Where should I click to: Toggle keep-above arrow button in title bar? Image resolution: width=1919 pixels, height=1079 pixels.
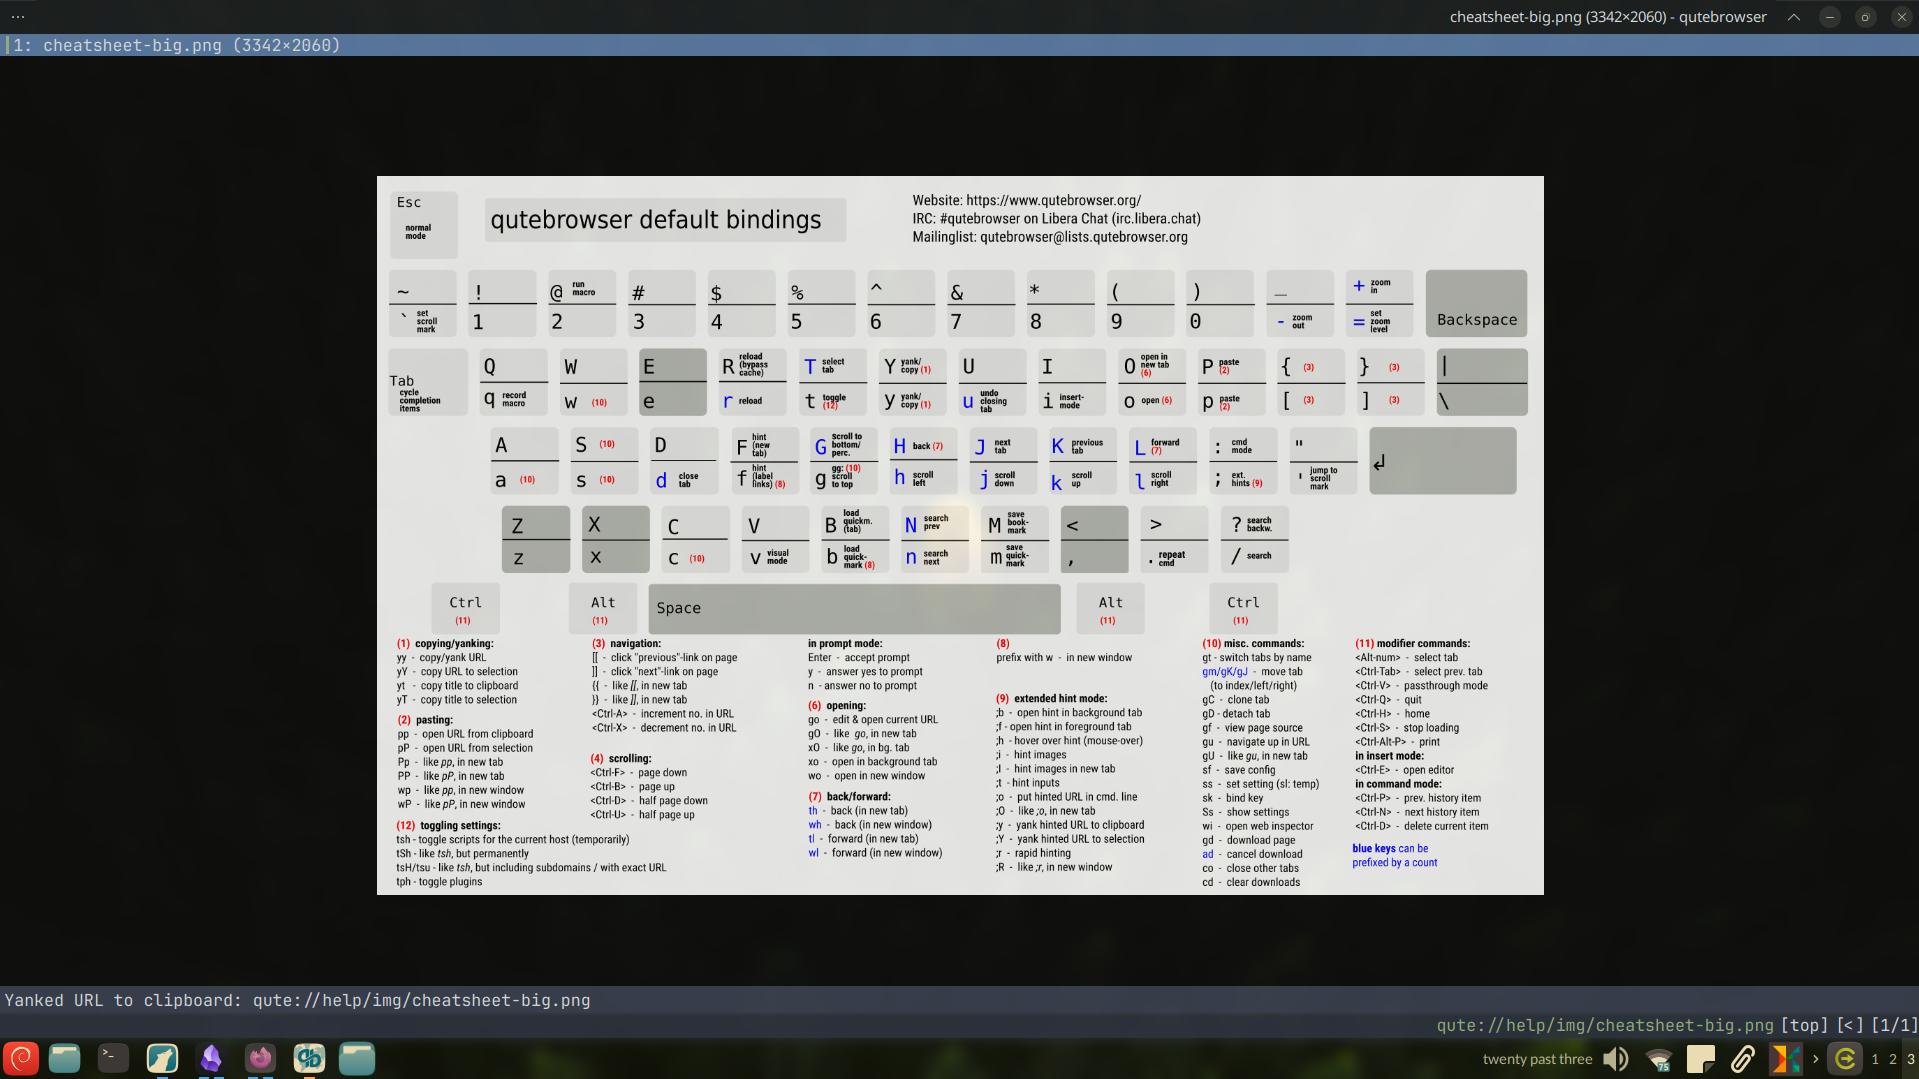pos(1794,17)
